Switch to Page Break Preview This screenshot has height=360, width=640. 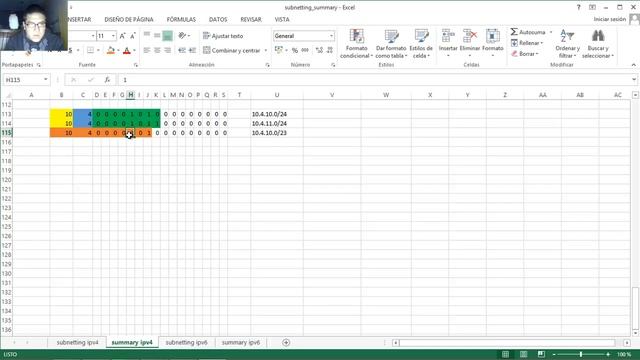[541, 354]
